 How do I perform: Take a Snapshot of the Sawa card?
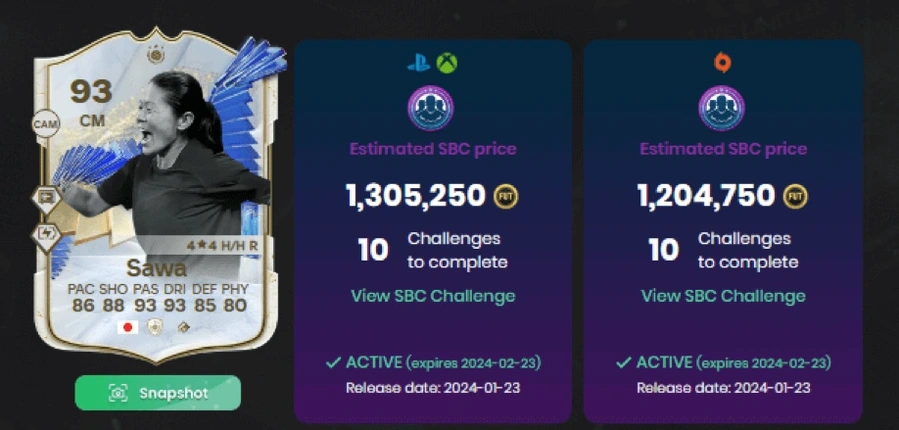coord(158,393)
